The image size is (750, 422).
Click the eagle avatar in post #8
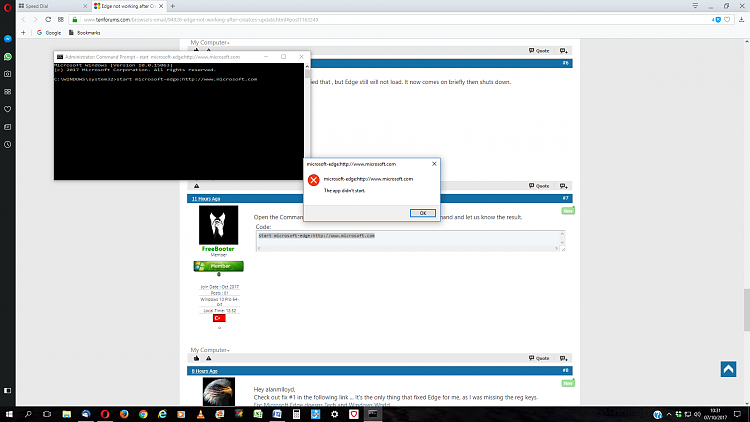[x=219, y=391]
